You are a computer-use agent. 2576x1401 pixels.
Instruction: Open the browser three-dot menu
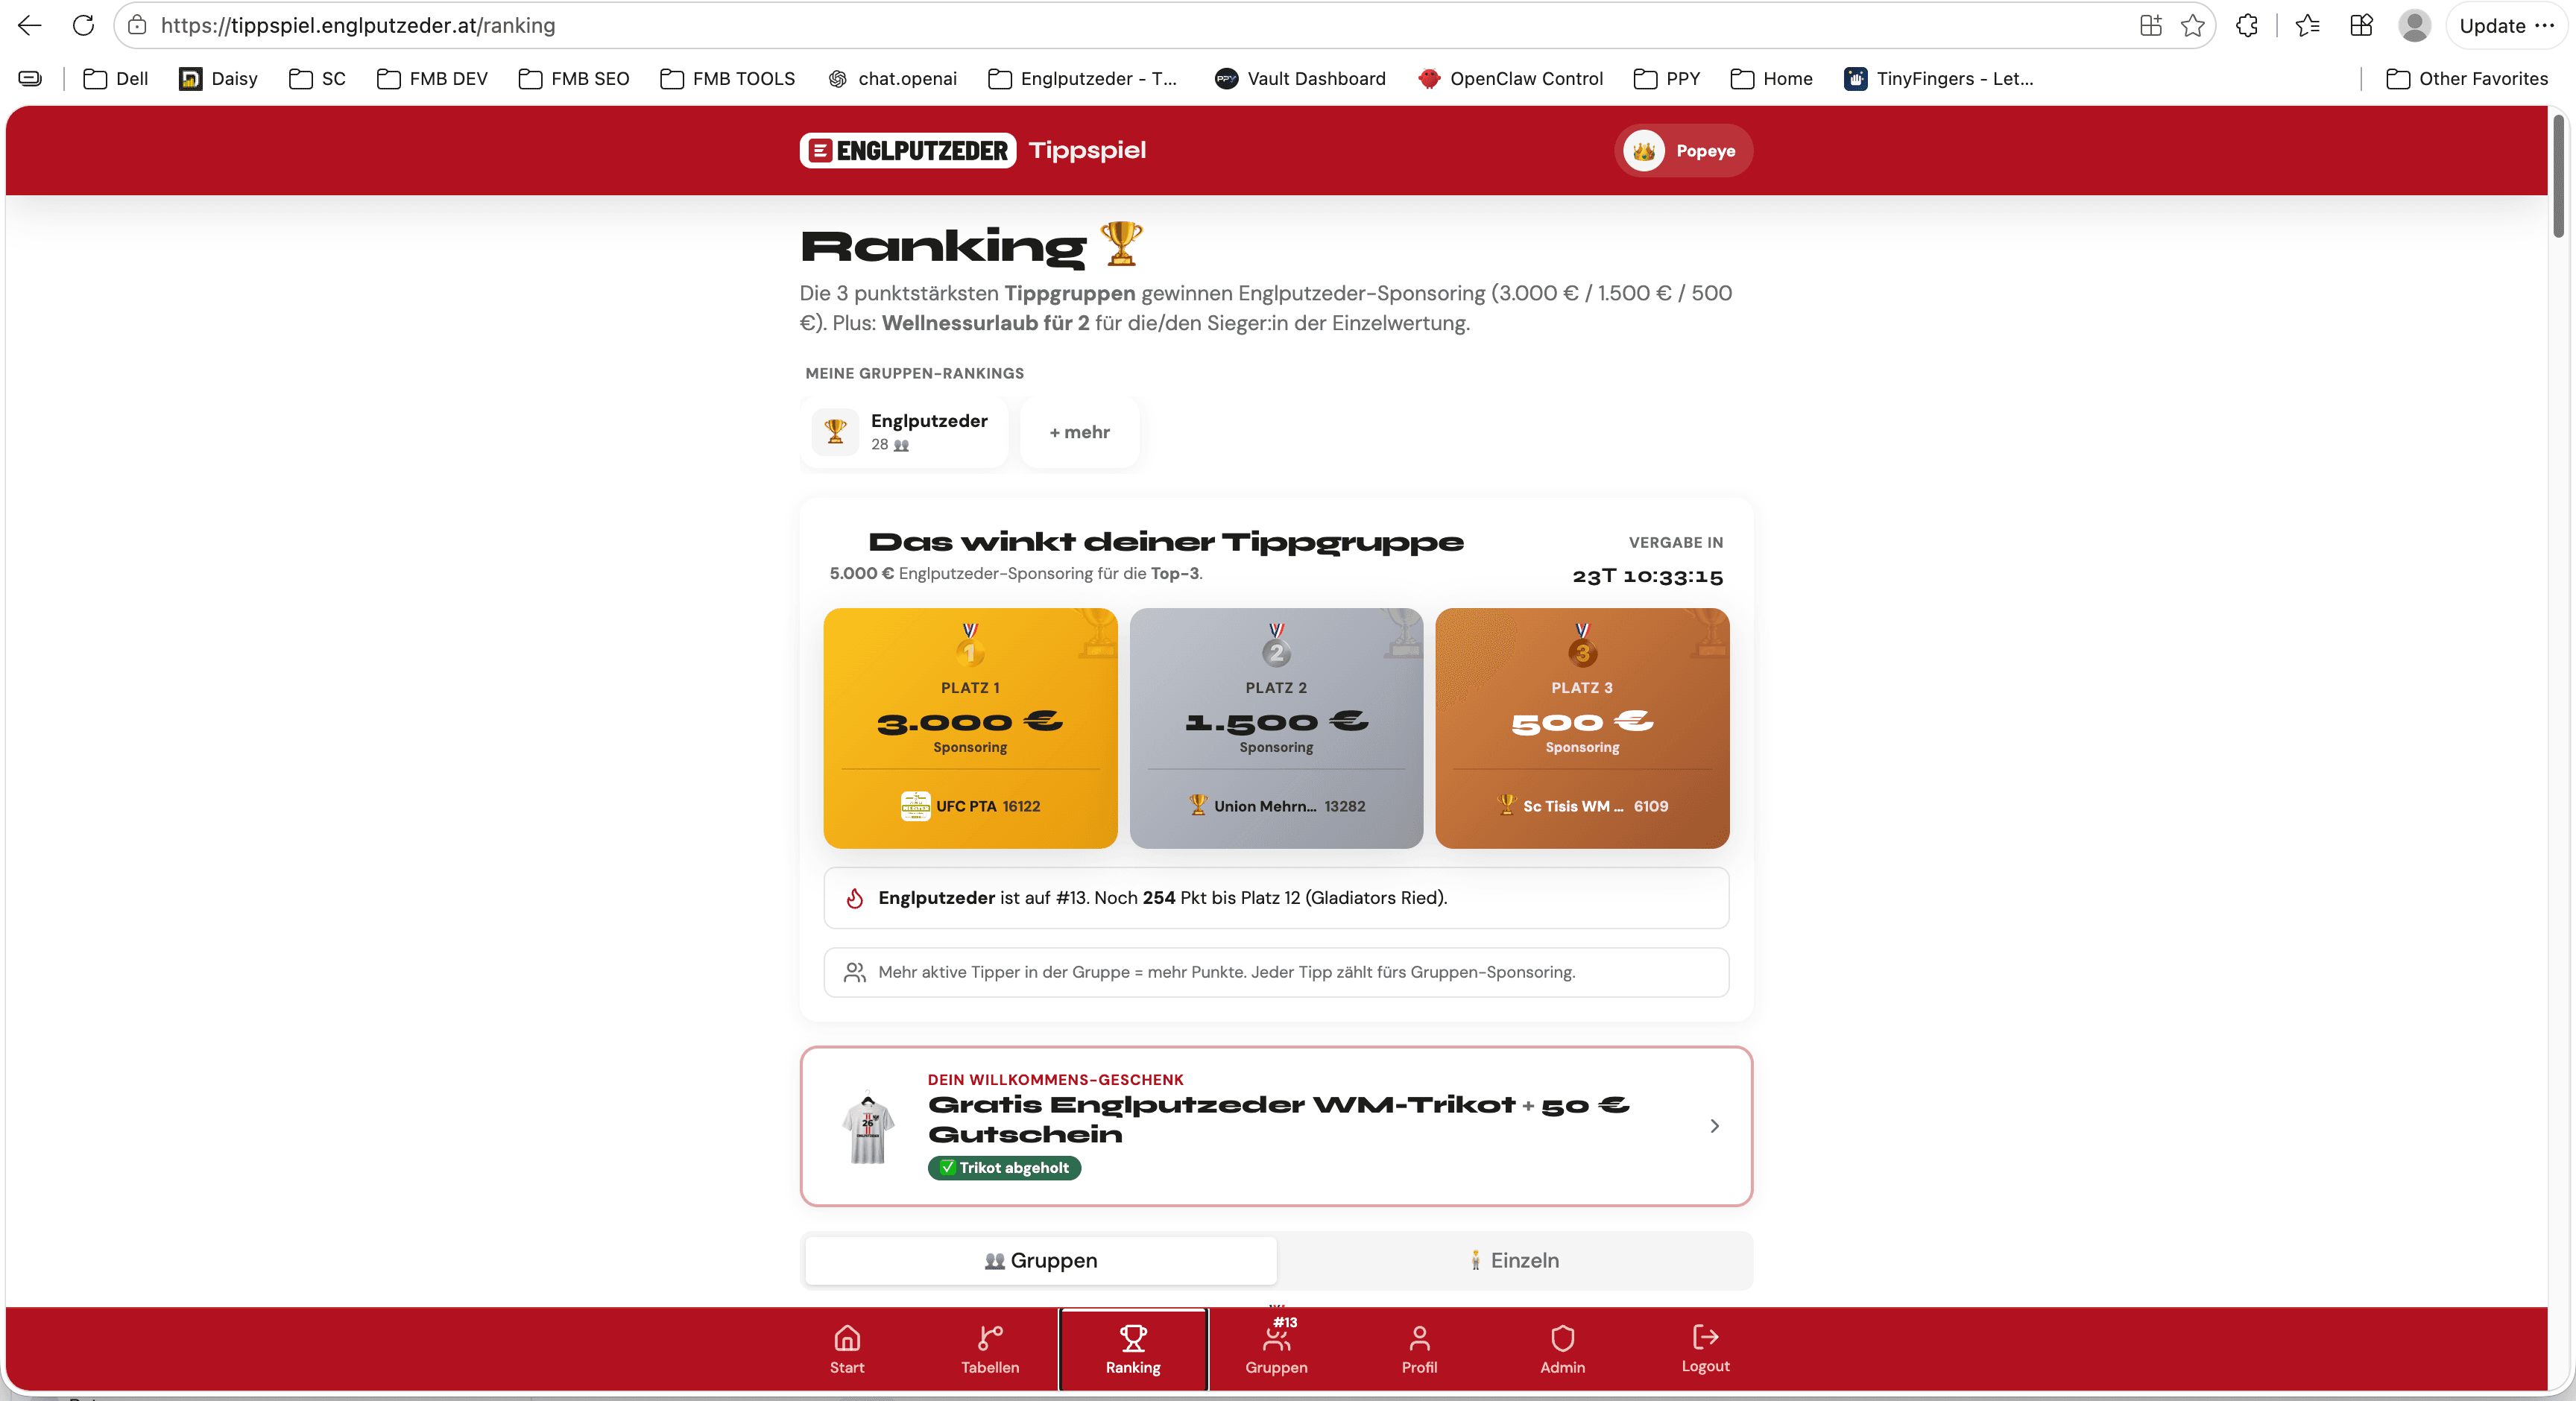click(2545, 26)
